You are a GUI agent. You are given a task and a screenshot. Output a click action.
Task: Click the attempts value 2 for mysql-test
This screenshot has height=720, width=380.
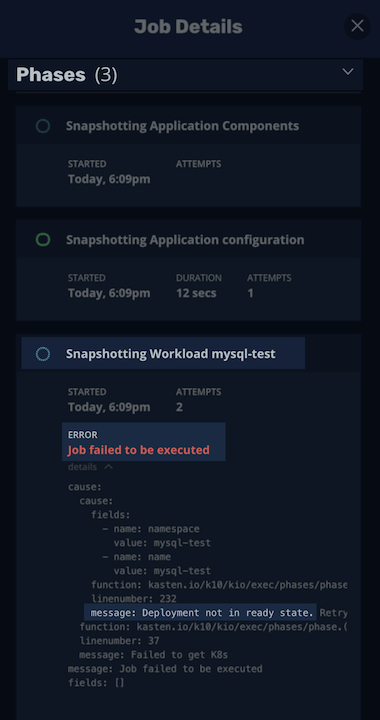(179, 407)
